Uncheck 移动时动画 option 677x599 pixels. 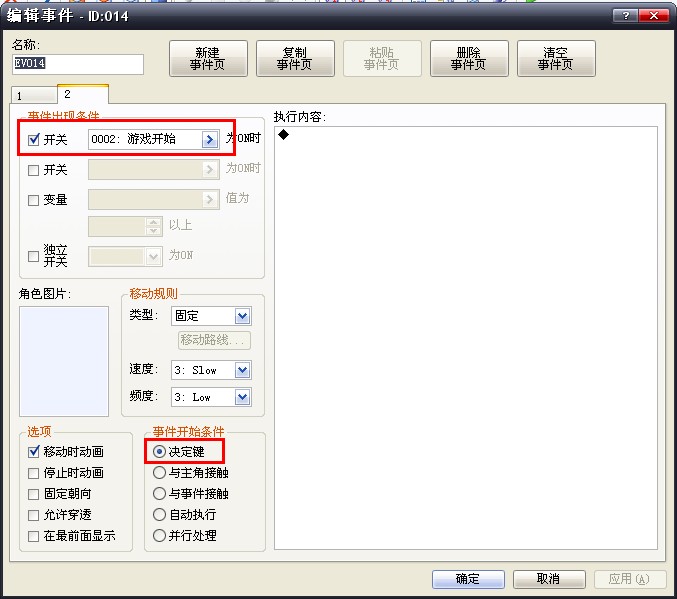pos(33,452)
